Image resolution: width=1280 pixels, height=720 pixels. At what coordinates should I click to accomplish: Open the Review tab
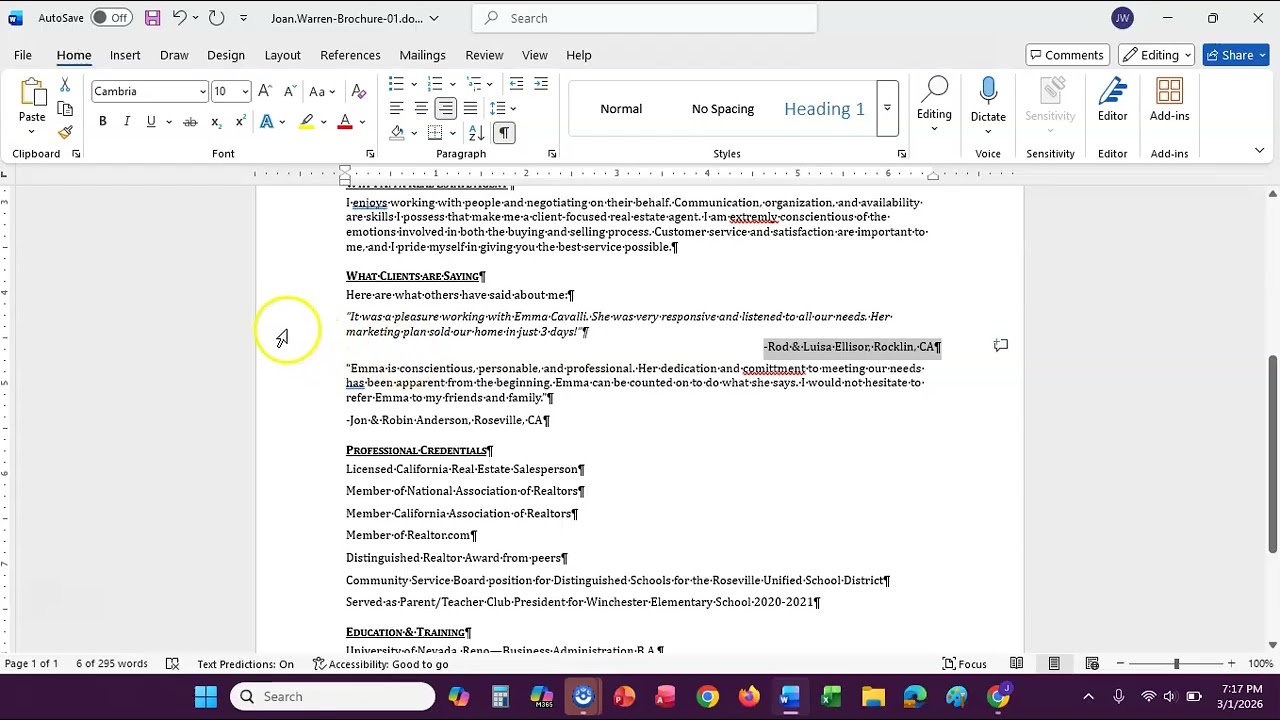coord(484,55)
